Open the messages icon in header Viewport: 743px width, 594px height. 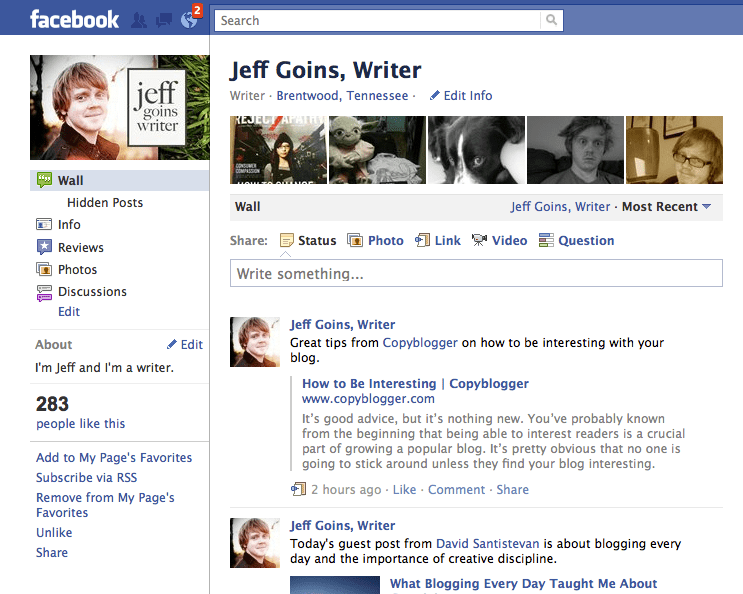[x=164, y=20]
